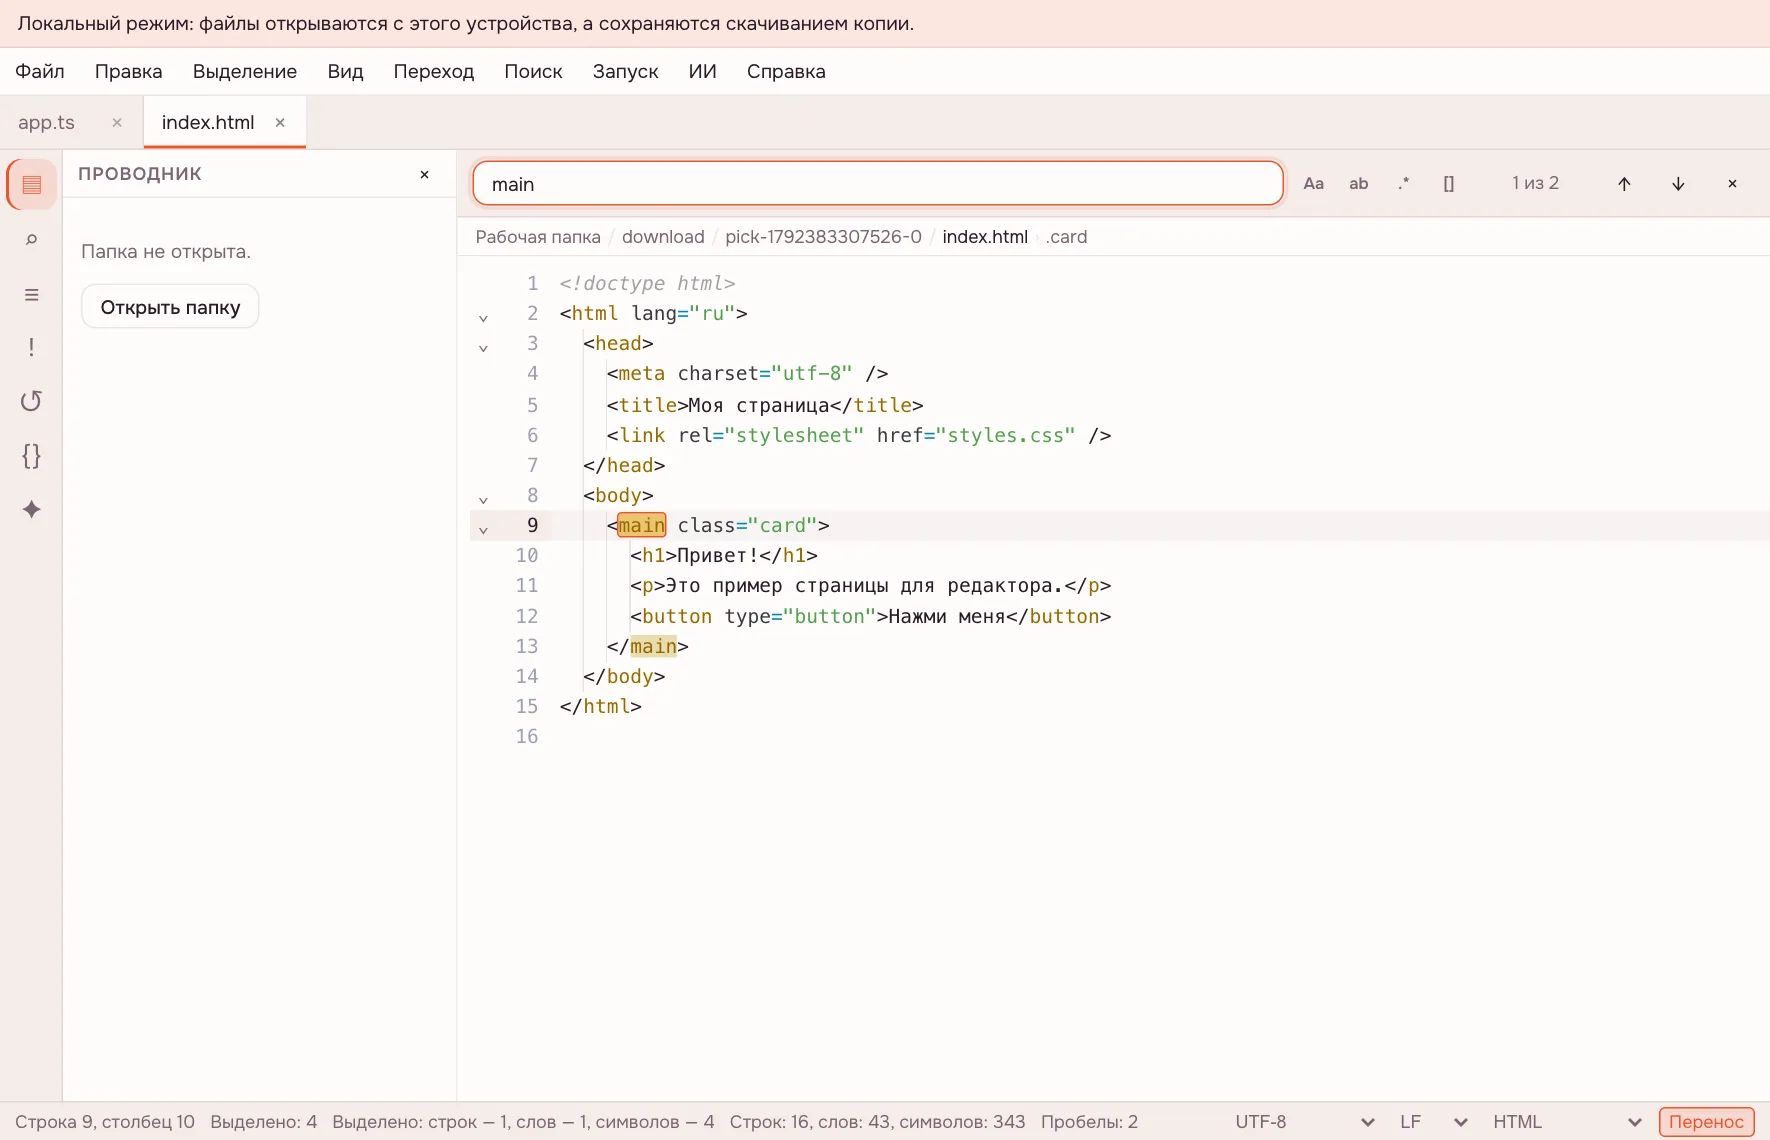Open the outline list icon in the sidebar

(32, 295)
